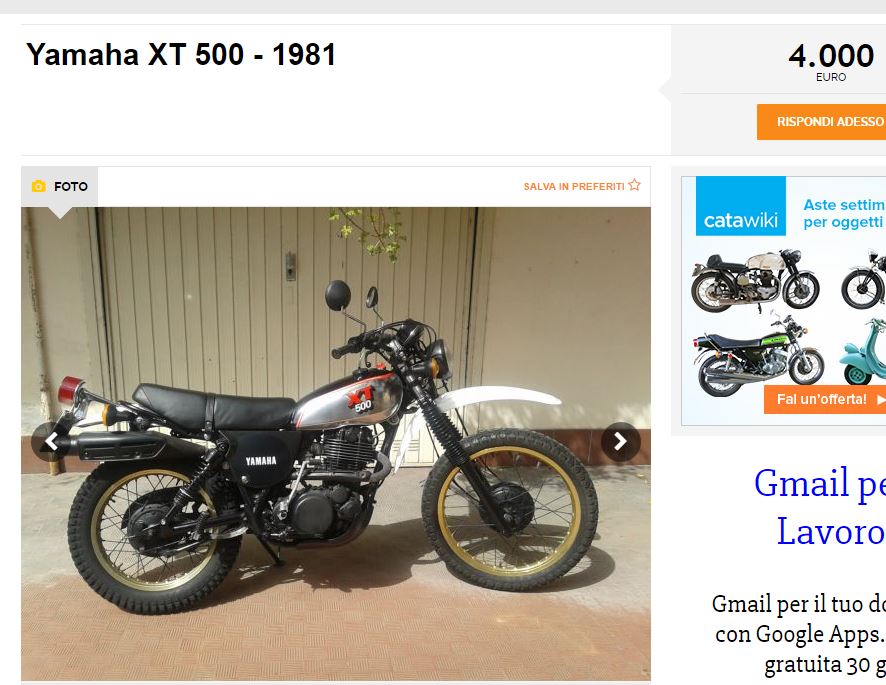This screenshot has height=685, width=886.
Task: Click the Yamaha XT 500 - 1981 title
Action: (181, 55)
